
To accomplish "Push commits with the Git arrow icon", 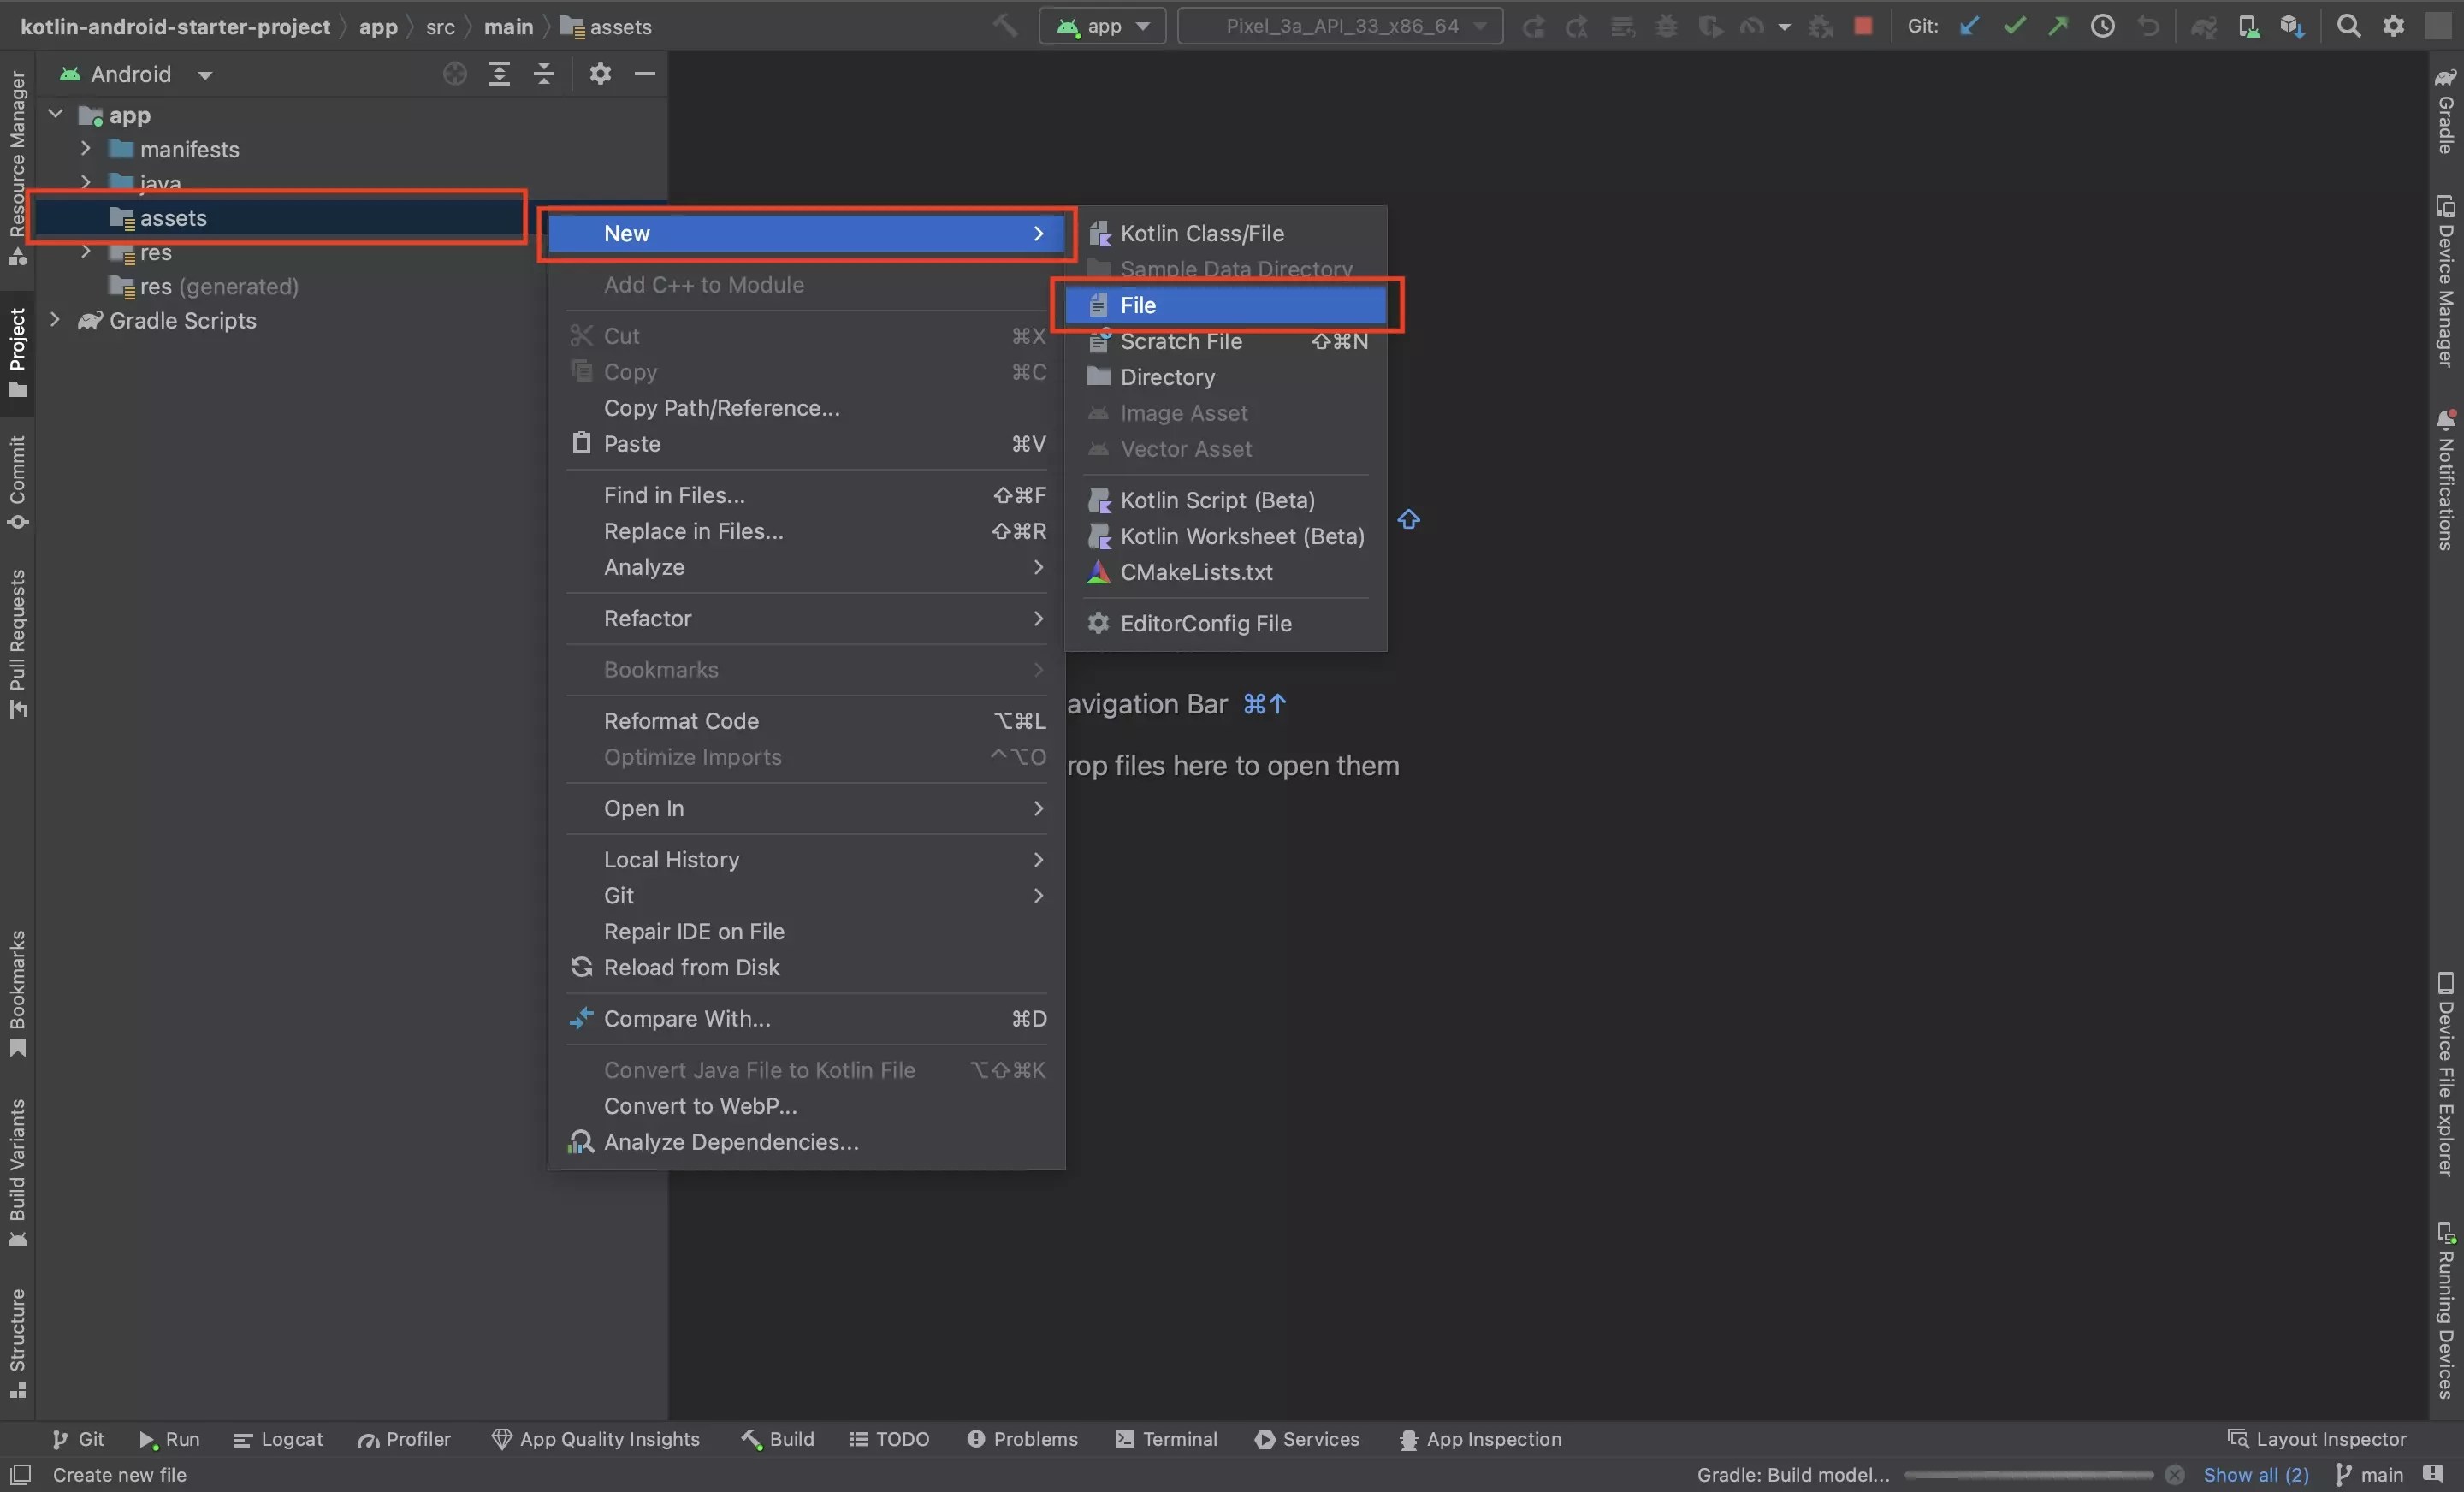I will pyautogui.click(x=2059, y=26).
